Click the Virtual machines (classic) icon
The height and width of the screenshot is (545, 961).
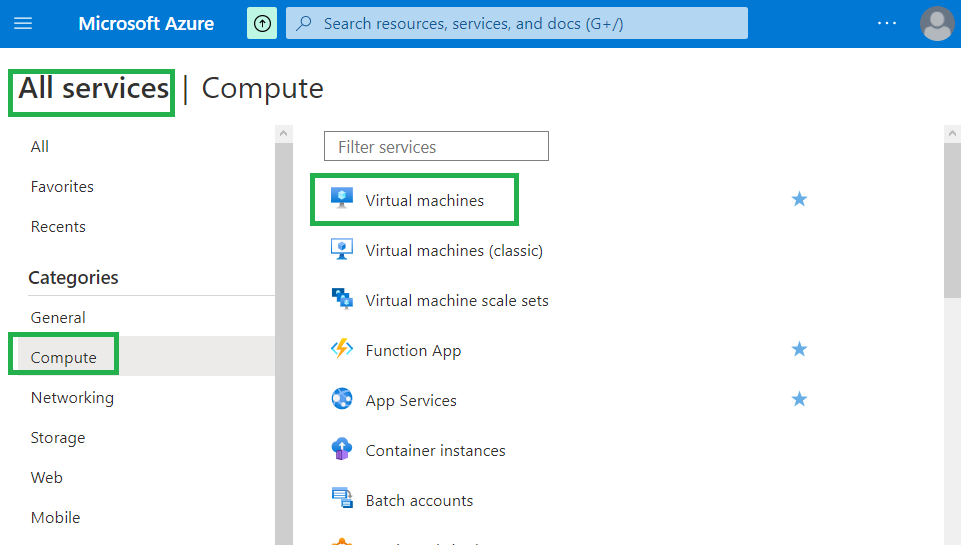coord(342,249)
